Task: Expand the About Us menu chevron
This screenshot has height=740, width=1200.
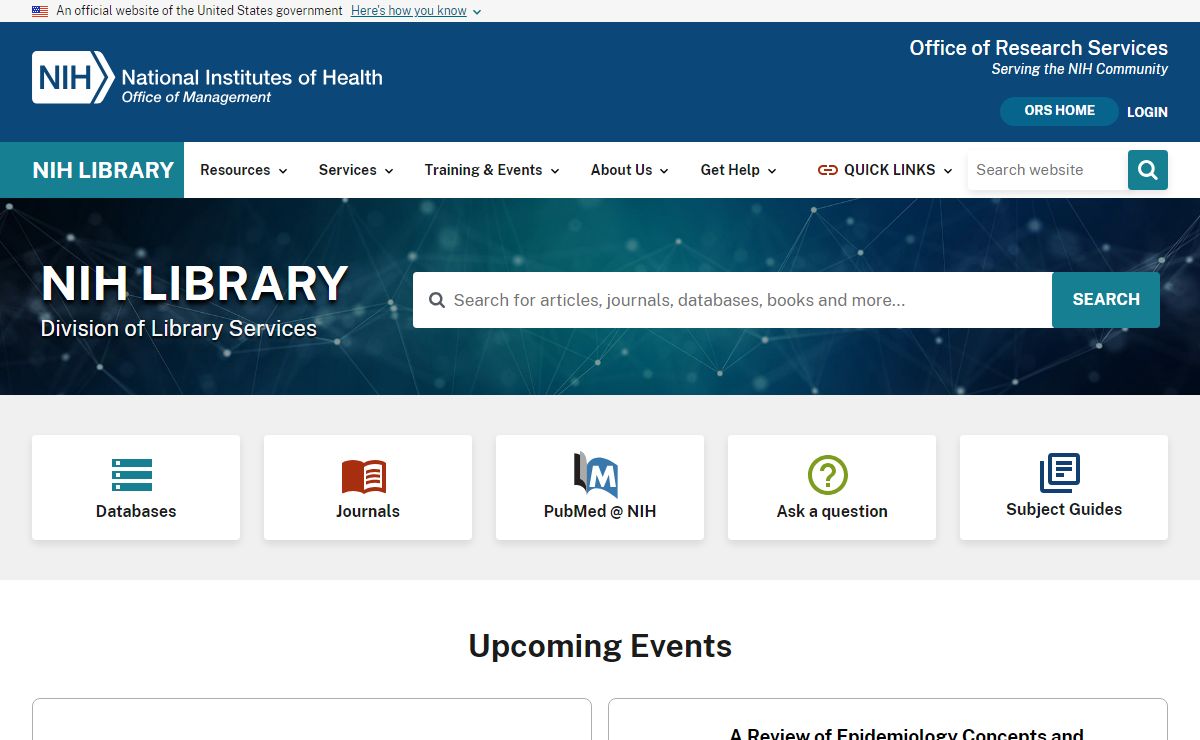Action: (664, 171)
